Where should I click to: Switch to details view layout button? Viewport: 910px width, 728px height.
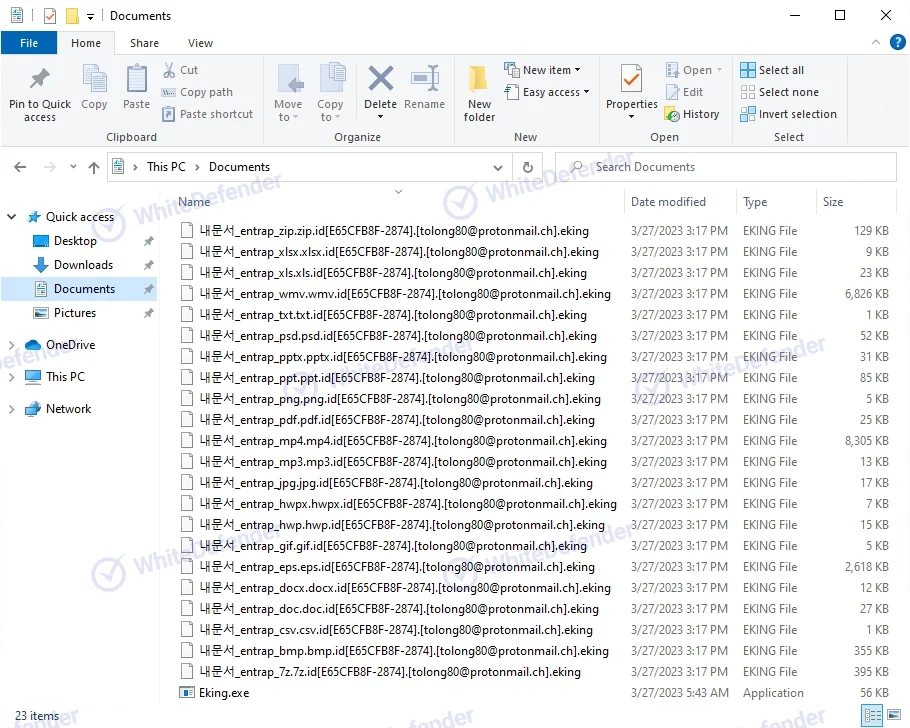pyautogui.click(x=870, y=716)
